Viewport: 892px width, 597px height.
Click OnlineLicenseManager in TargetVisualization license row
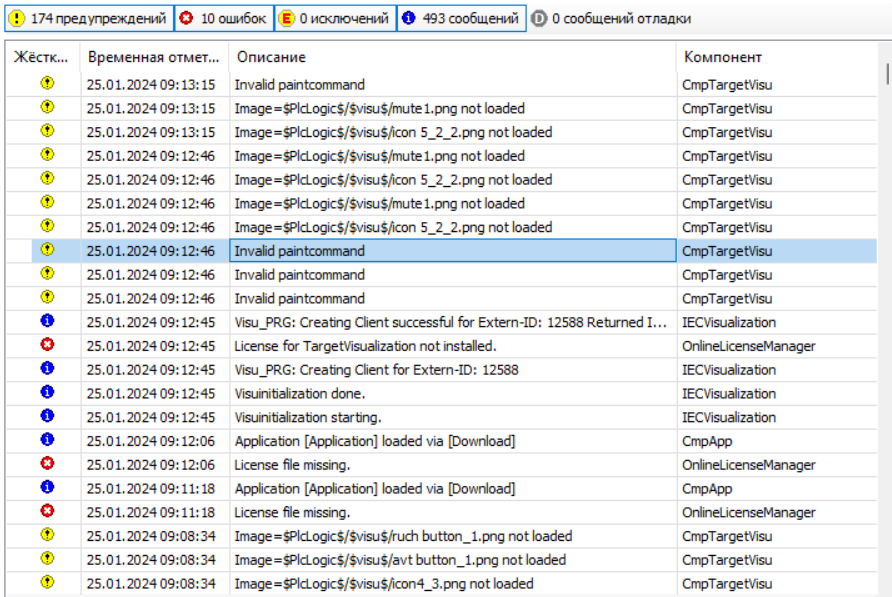click(x=749, y=346)
